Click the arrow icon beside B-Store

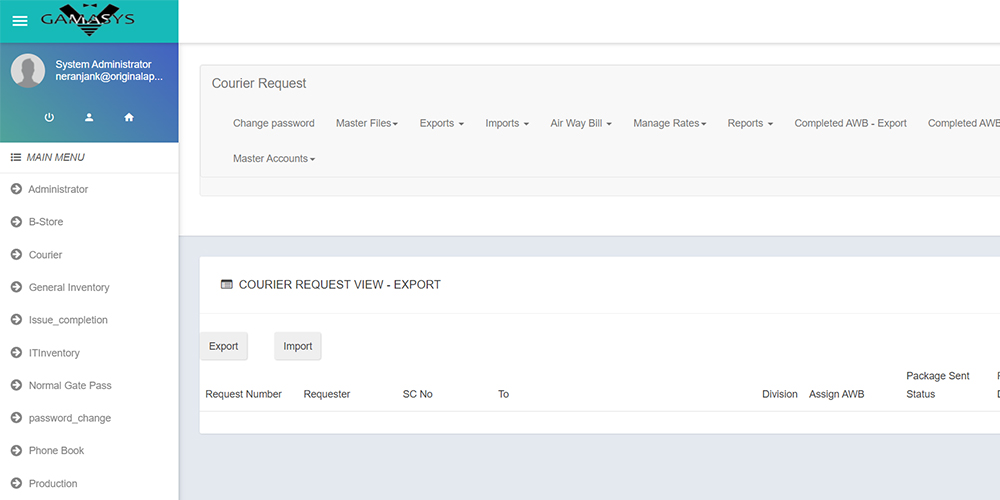coord(16,222)
